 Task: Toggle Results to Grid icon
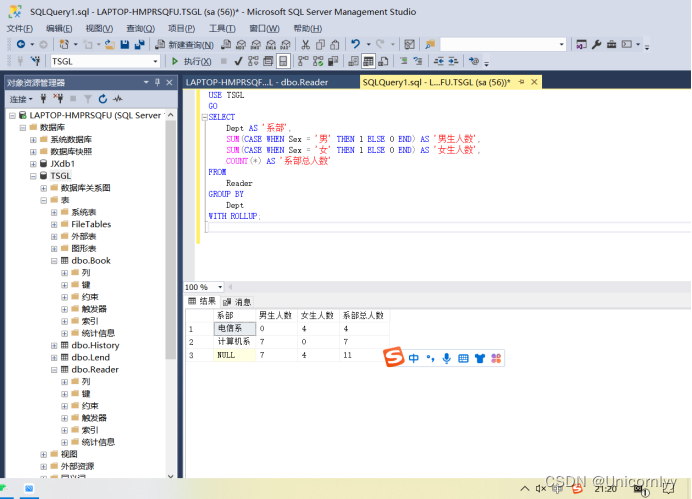pos(368,61)
